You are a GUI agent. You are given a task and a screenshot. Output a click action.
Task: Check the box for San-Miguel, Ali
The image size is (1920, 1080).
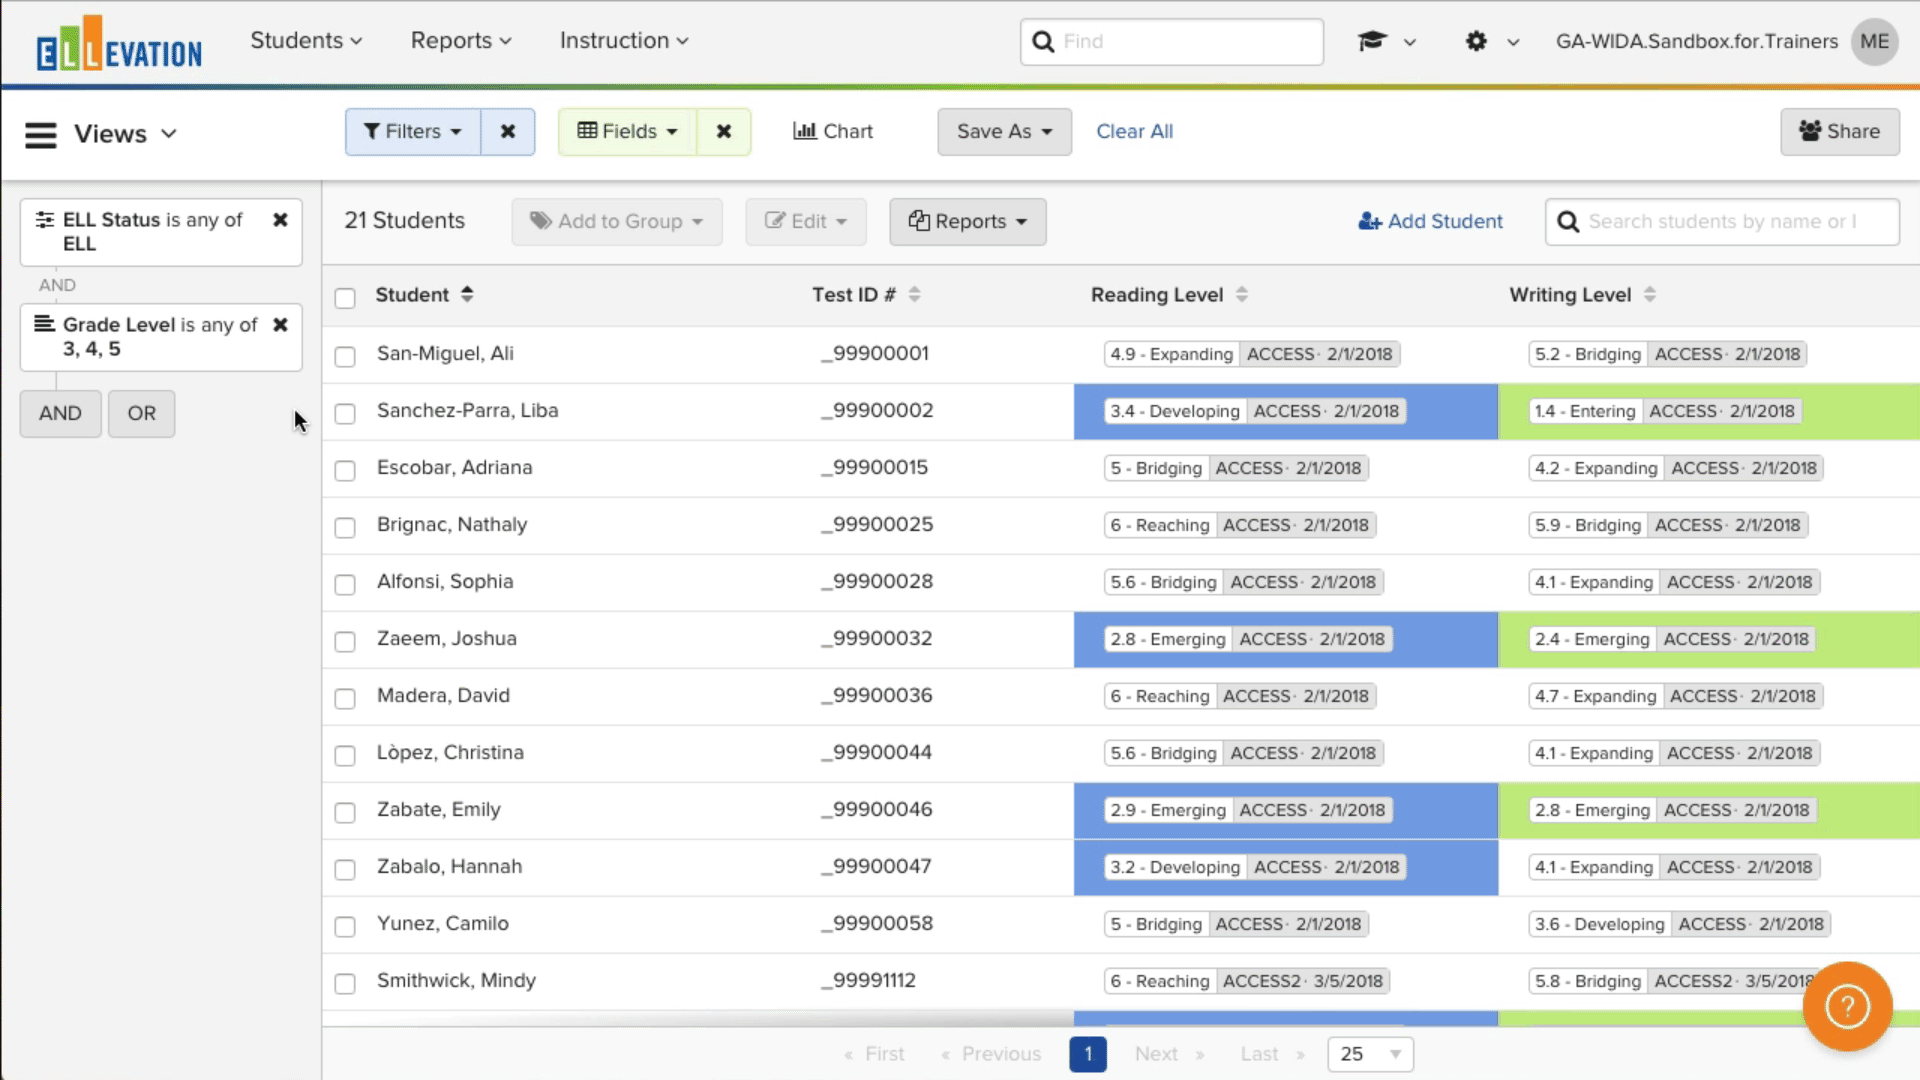(345, 356)
